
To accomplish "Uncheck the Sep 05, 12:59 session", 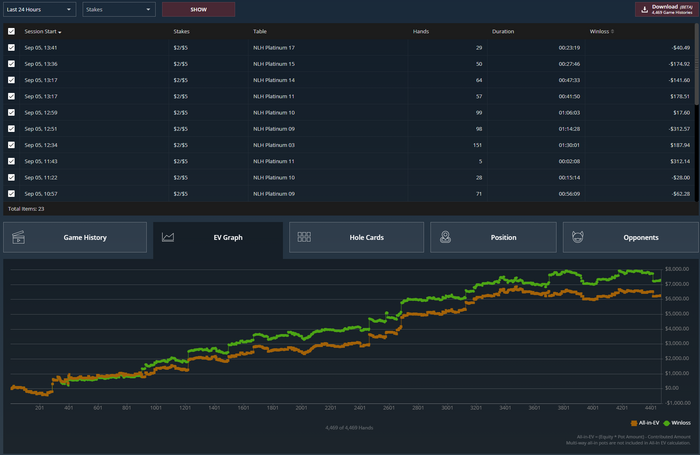I will click(x=12, y=113).
